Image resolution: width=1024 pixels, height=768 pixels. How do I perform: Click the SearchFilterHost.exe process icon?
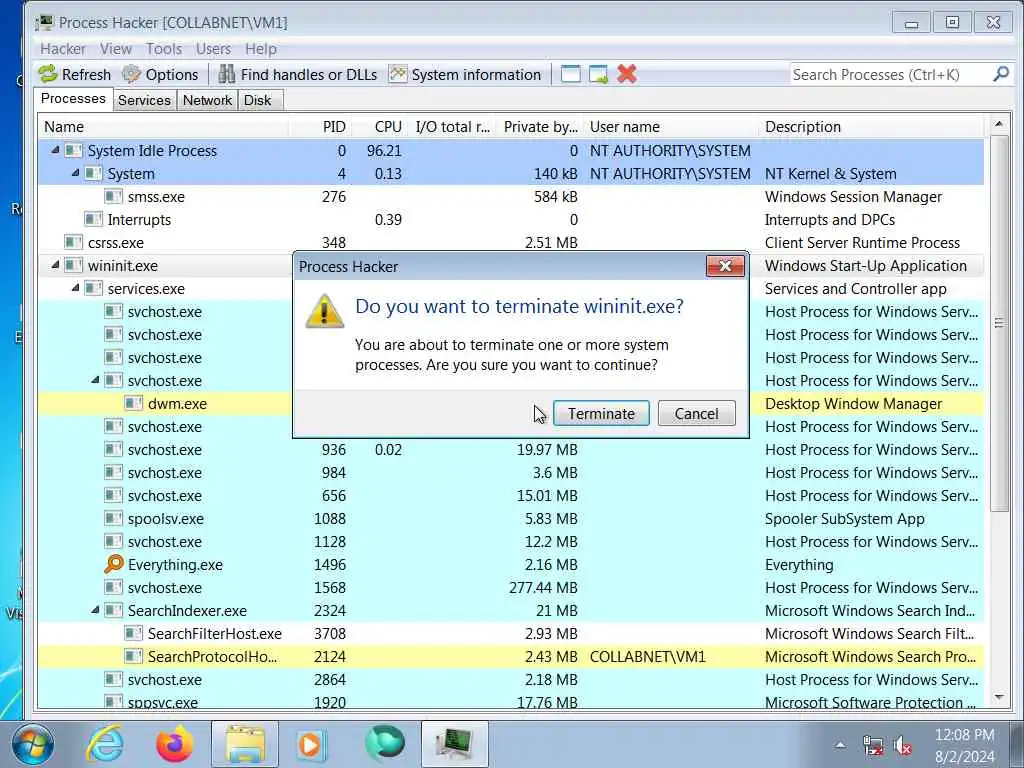133,633
